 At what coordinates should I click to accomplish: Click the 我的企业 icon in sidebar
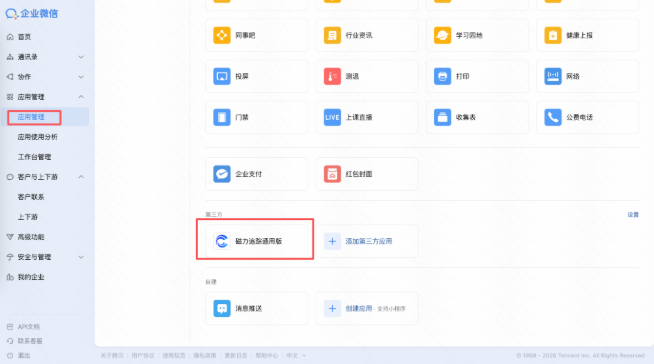point(10,277)
